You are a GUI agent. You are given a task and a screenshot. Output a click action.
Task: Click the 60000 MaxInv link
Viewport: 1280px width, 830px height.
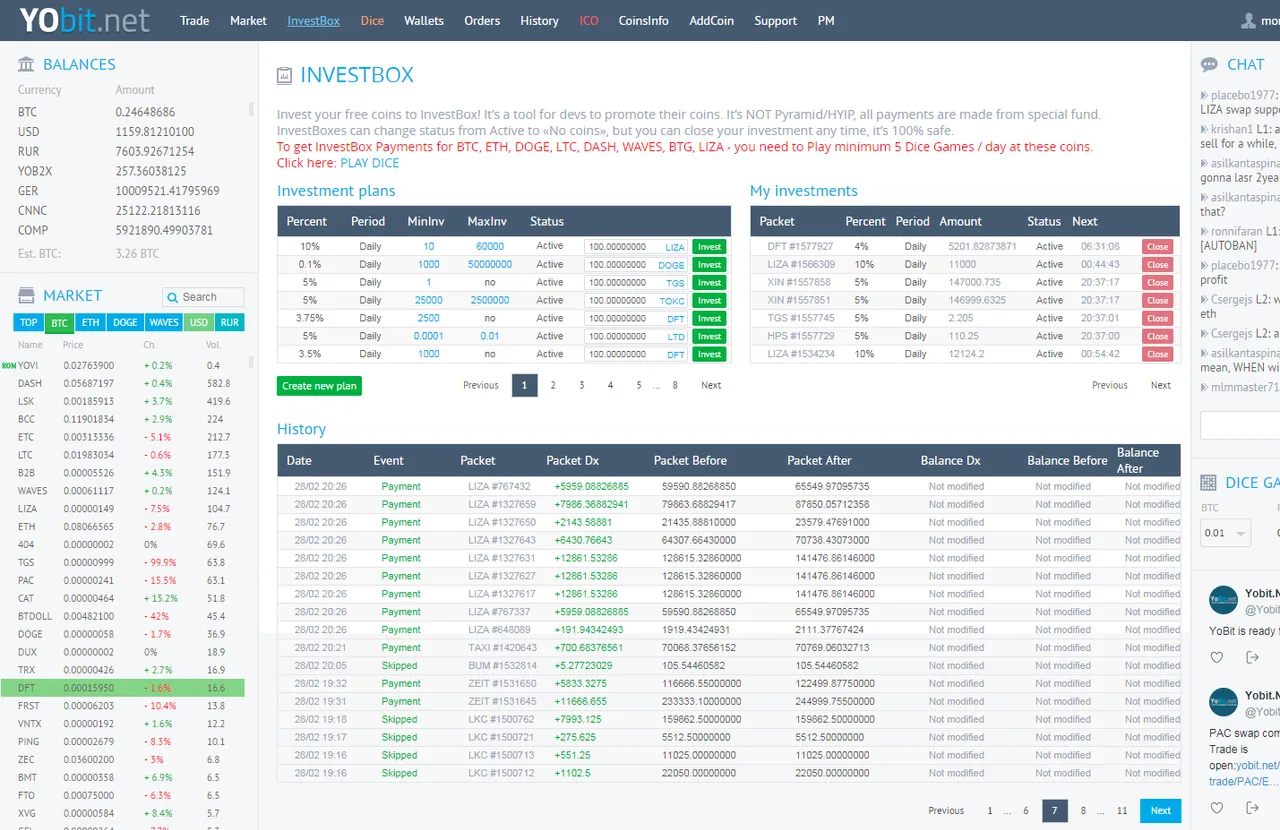[490, 246]
